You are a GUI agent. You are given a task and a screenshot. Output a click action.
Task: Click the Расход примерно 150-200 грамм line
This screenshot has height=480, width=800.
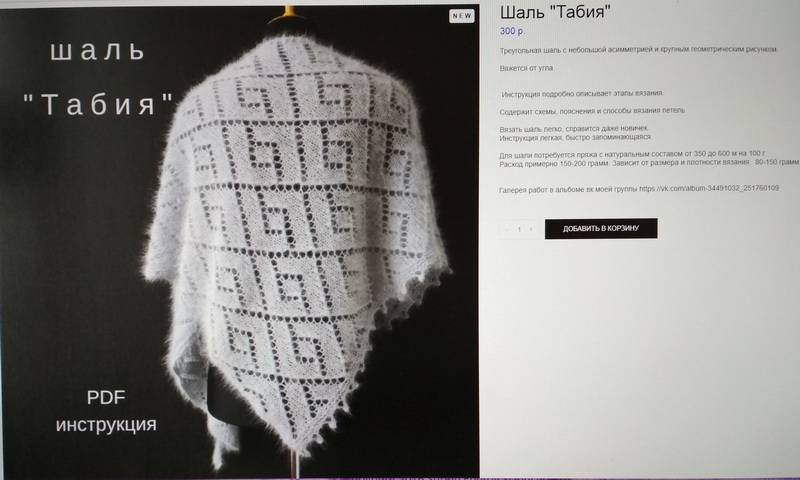pyautogui.click(x=649, y=163)
